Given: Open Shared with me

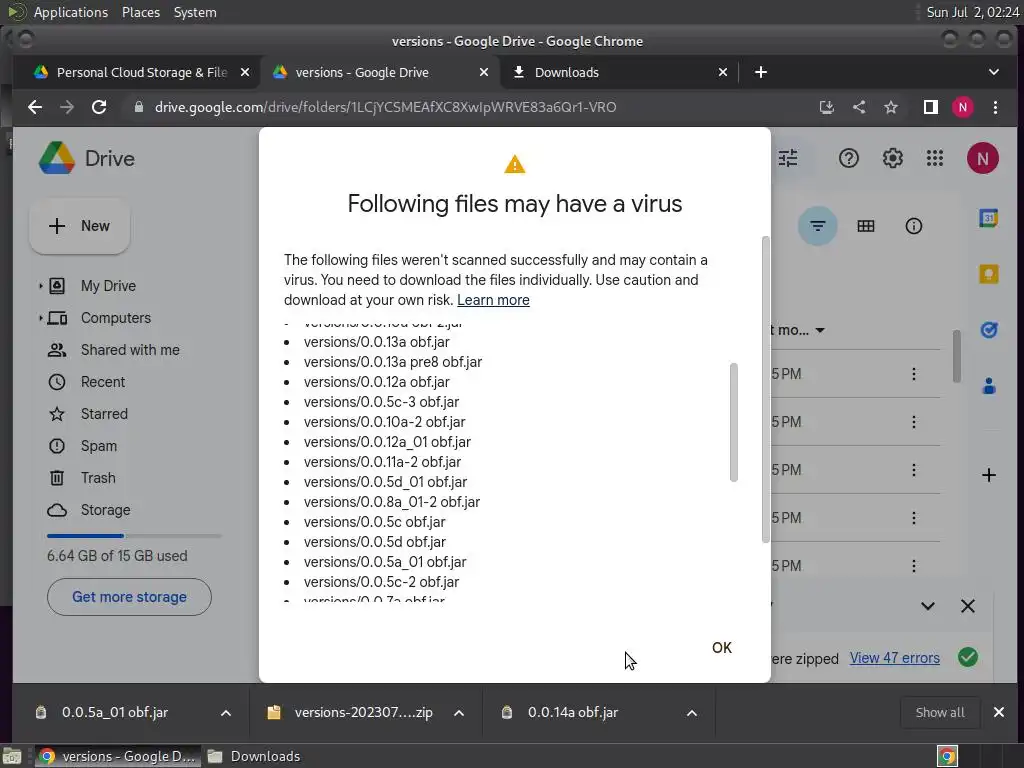Looking at the screenshot, I should point(130,350).
